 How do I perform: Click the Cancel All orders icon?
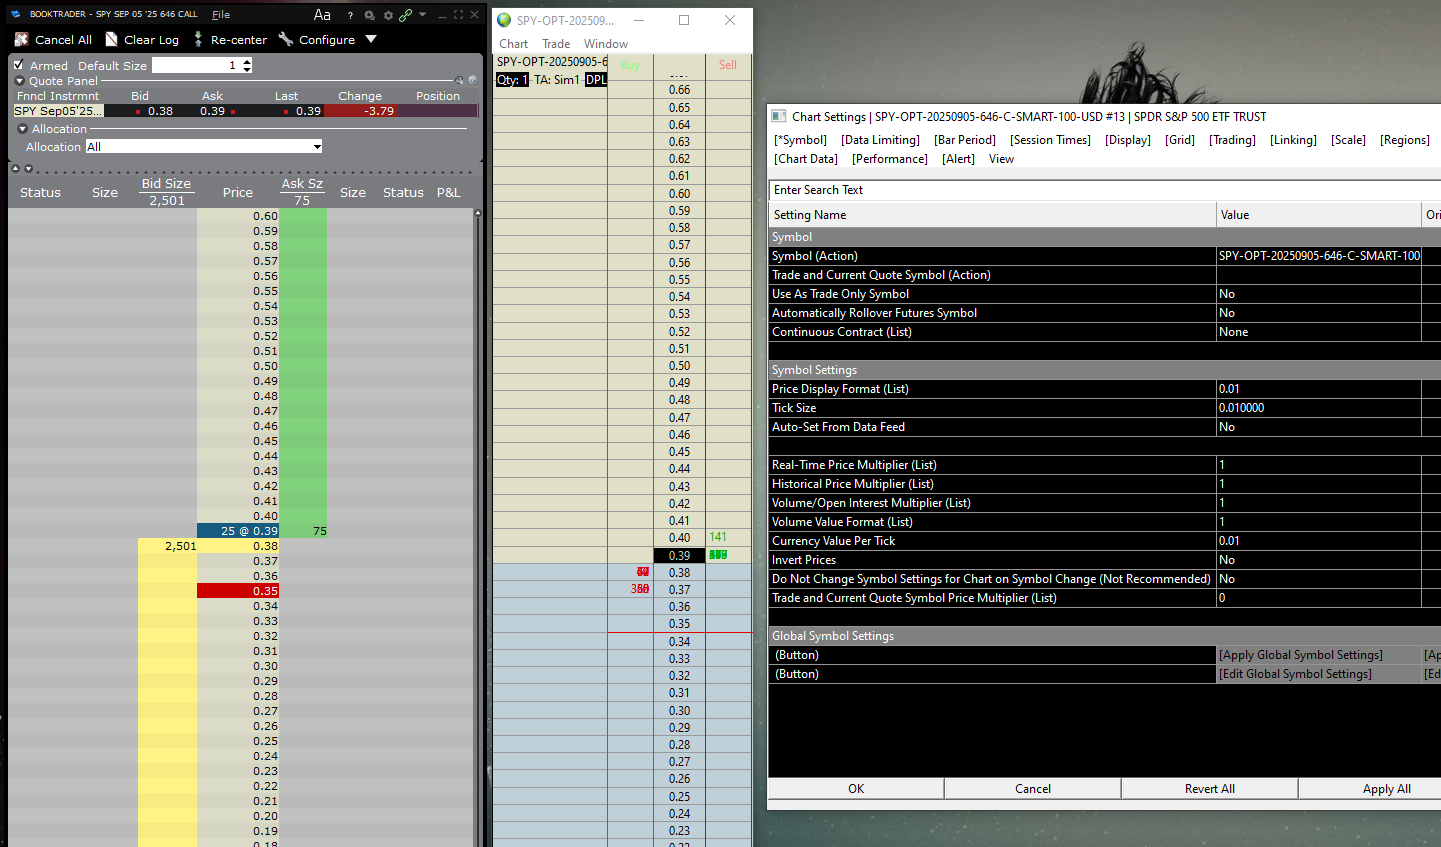(x=21, y=39)
